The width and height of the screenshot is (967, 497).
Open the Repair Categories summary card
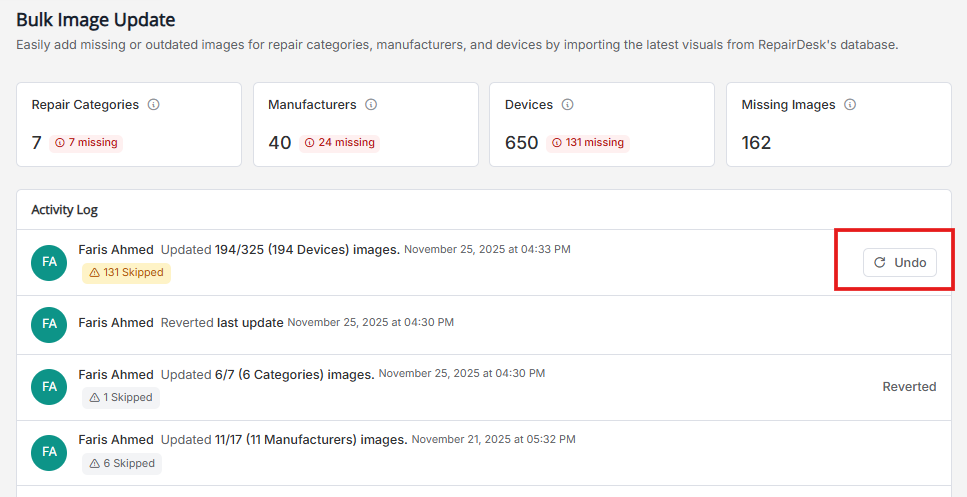pyautogui.click(x=129, y=124)
